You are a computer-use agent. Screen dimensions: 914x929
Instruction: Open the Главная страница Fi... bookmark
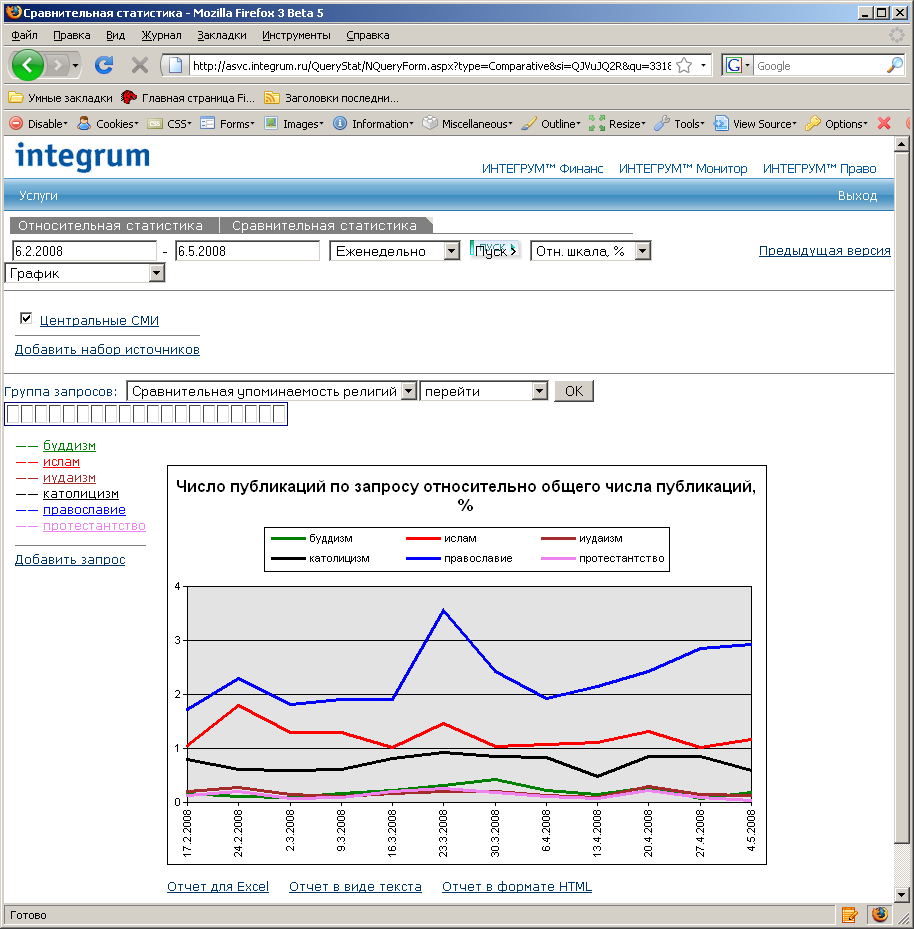(187, 98)
